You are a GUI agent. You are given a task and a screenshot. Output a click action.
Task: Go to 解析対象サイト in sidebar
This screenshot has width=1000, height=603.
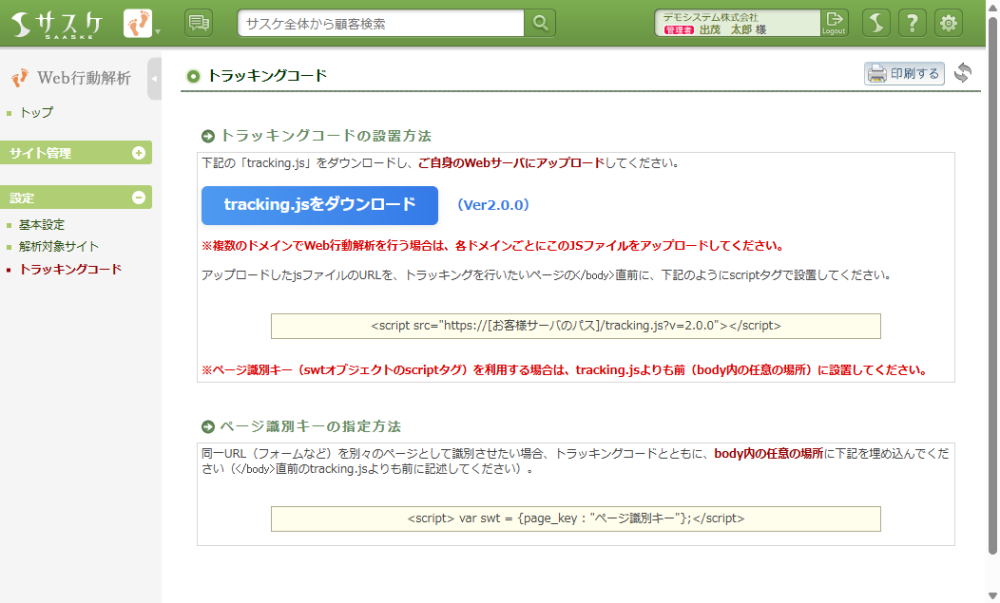point(59,246)
